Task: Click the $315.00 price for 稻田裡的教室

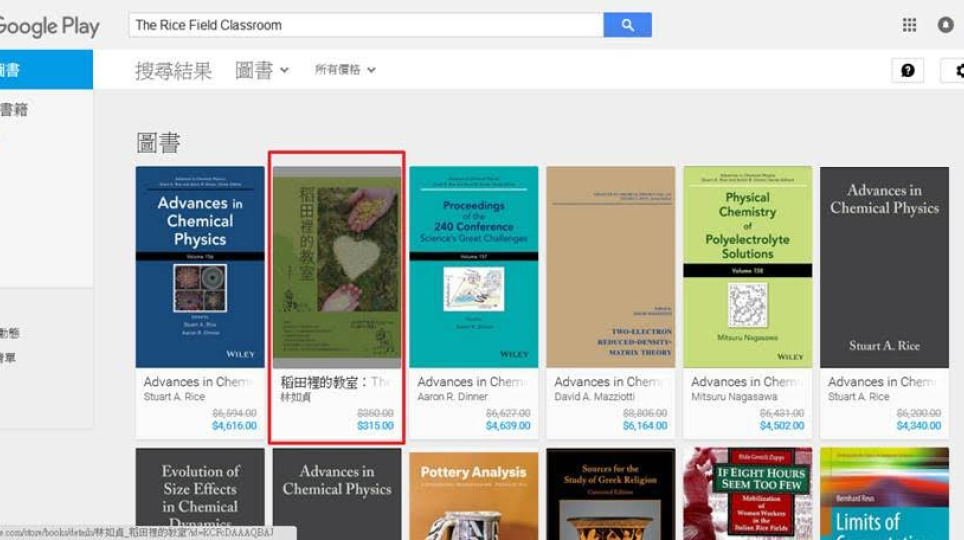Action: coord(375,426)
